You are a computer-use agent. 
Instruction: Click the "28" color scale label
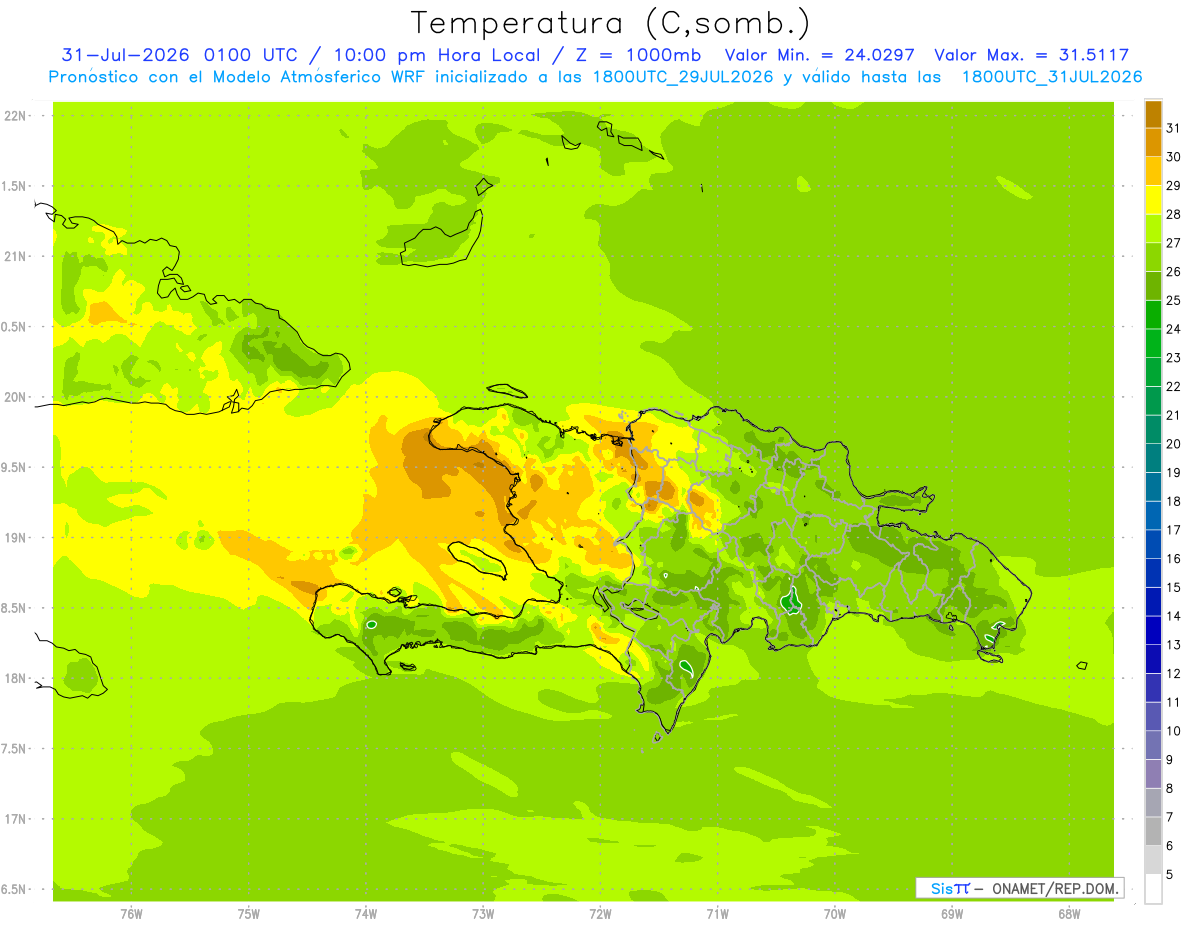(1173, 214)
